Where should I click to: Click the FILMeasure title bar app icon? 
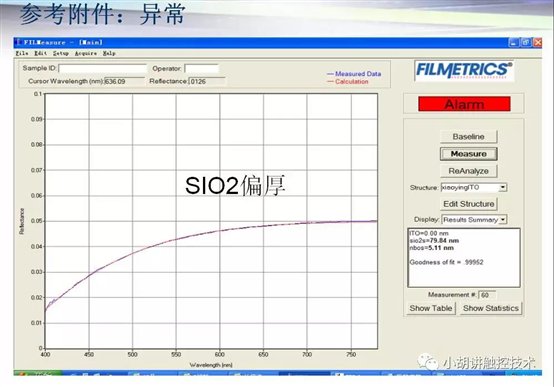pos(18,42)
